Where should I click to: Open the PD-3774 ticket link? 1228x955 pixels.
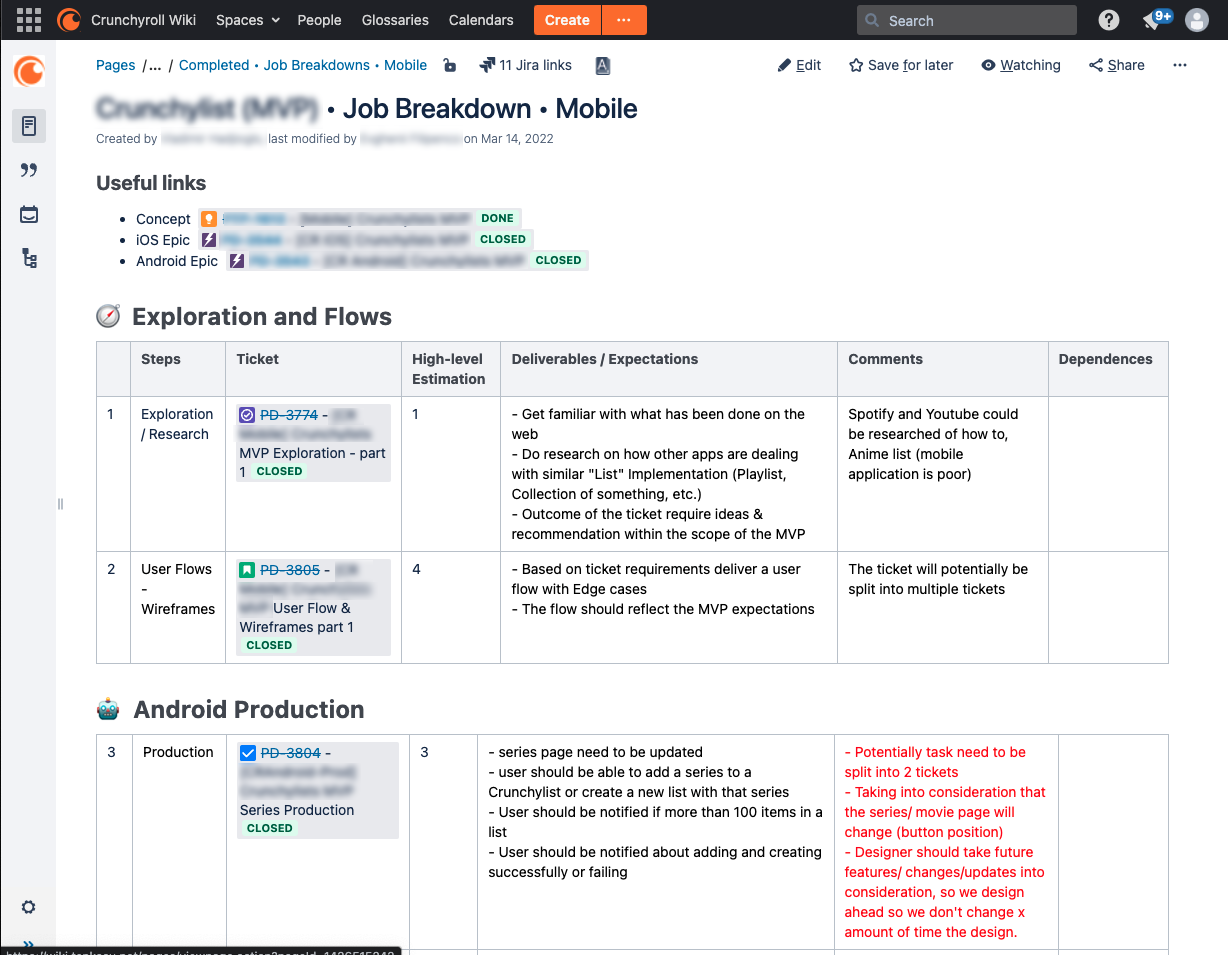289,414
